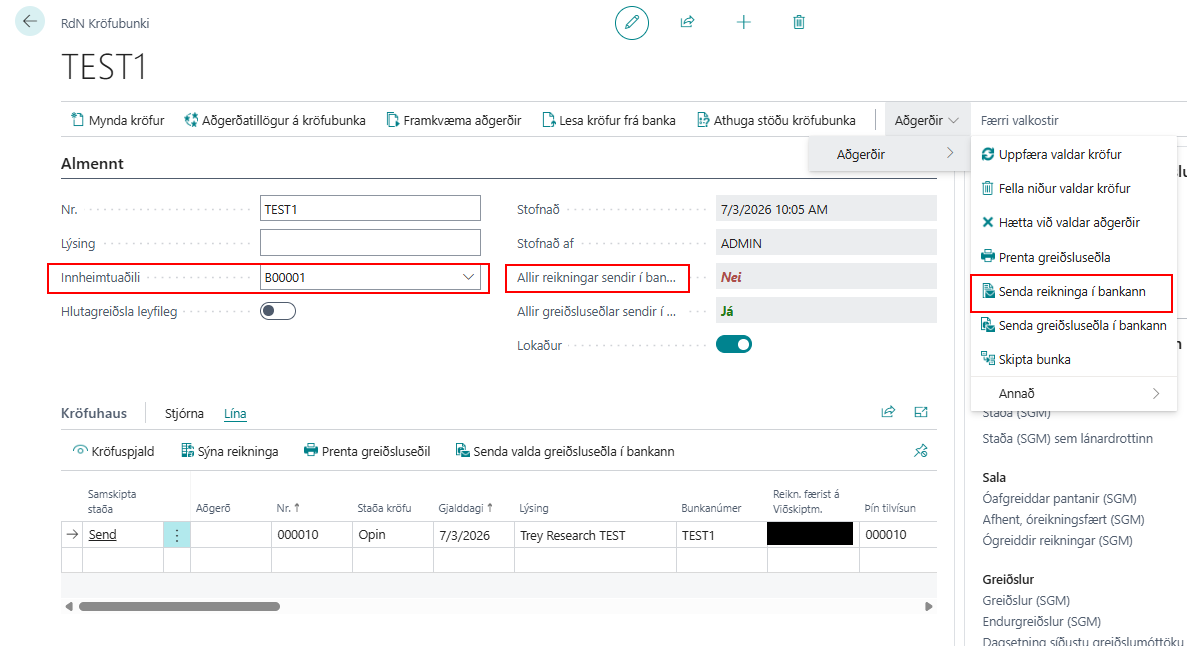This screenshot has width=1187, height=646.
Task: Collapse the Almennt section heading
Action: point(92,164)
